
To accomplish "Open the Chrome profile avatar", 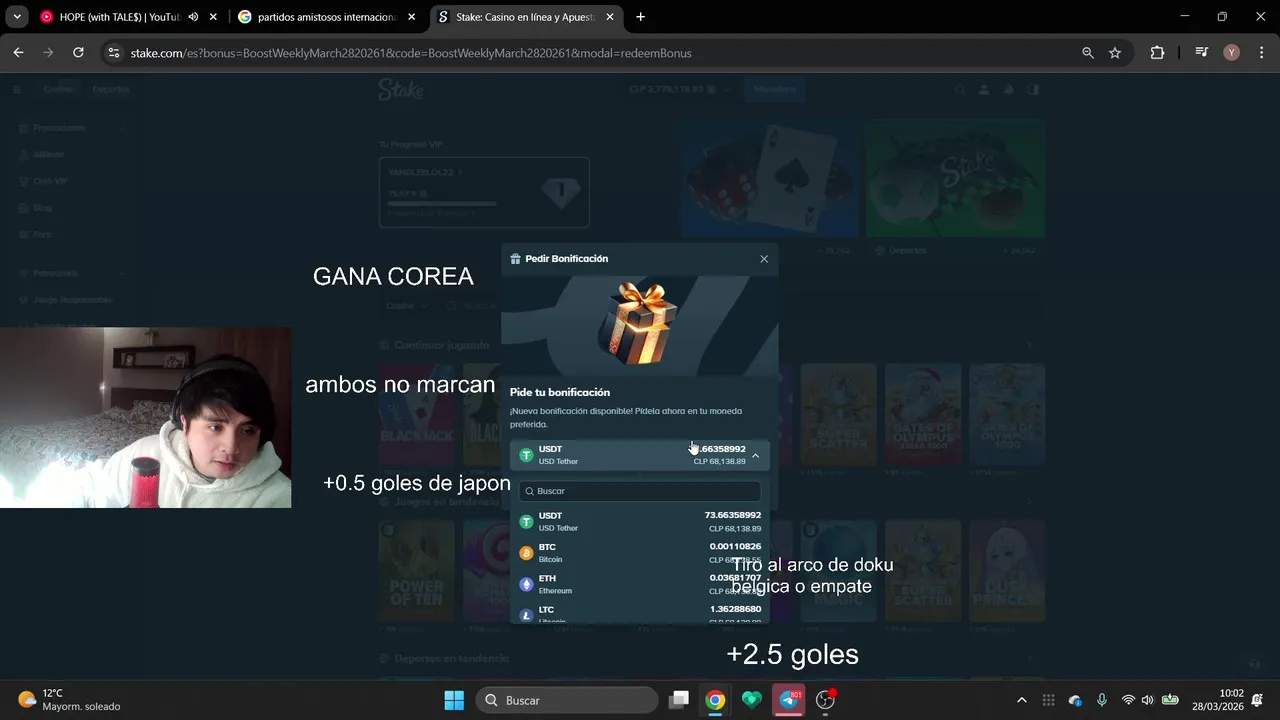I will pyautogui.click(x=1232, y=53).
